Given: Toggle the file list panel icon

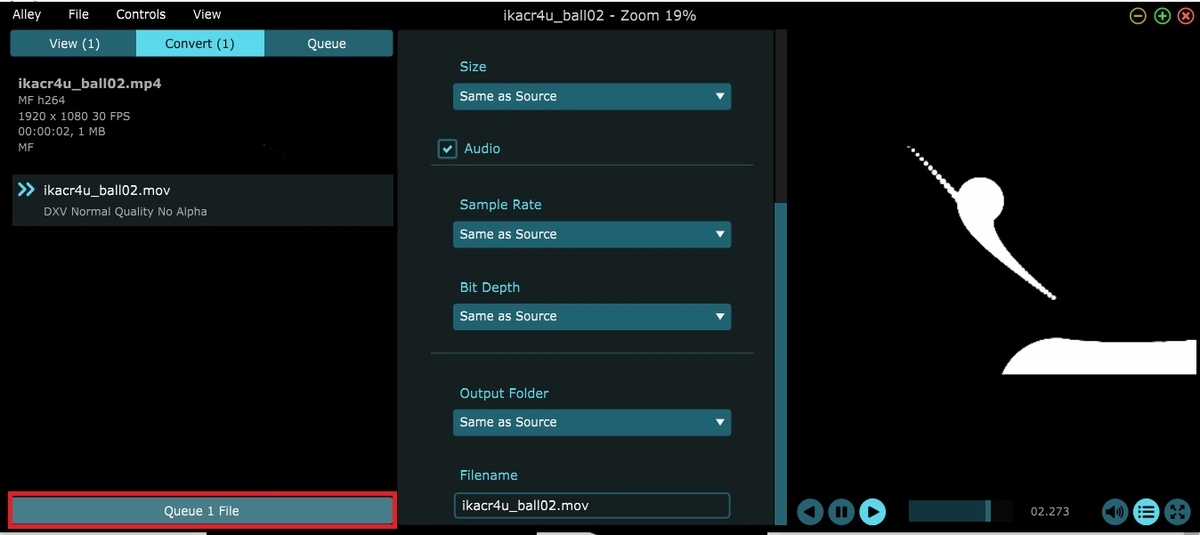Looking at the screenshot, I should [x=1146, y=512].
